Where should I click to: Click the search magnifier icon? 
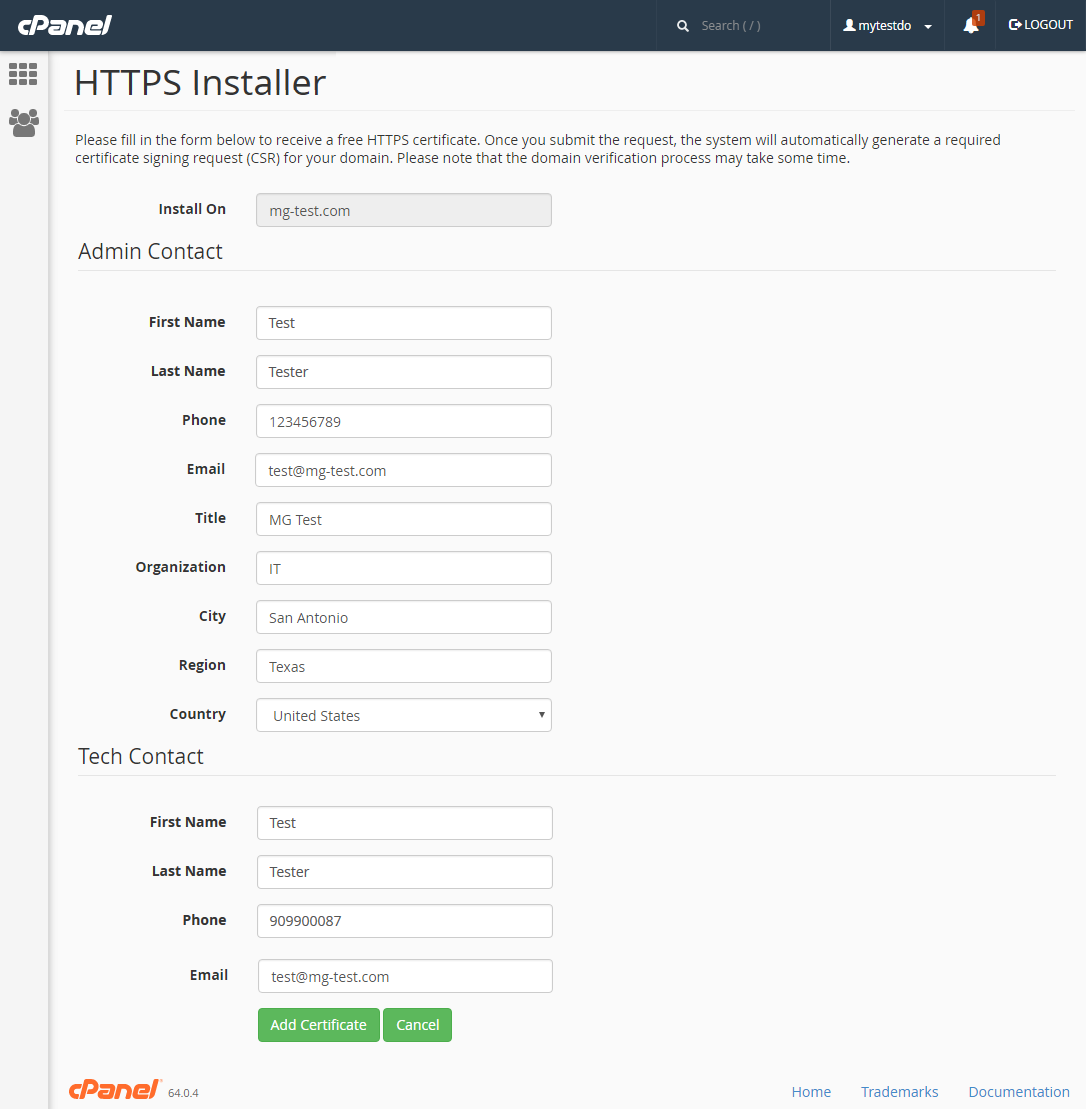tap(683, 25)
